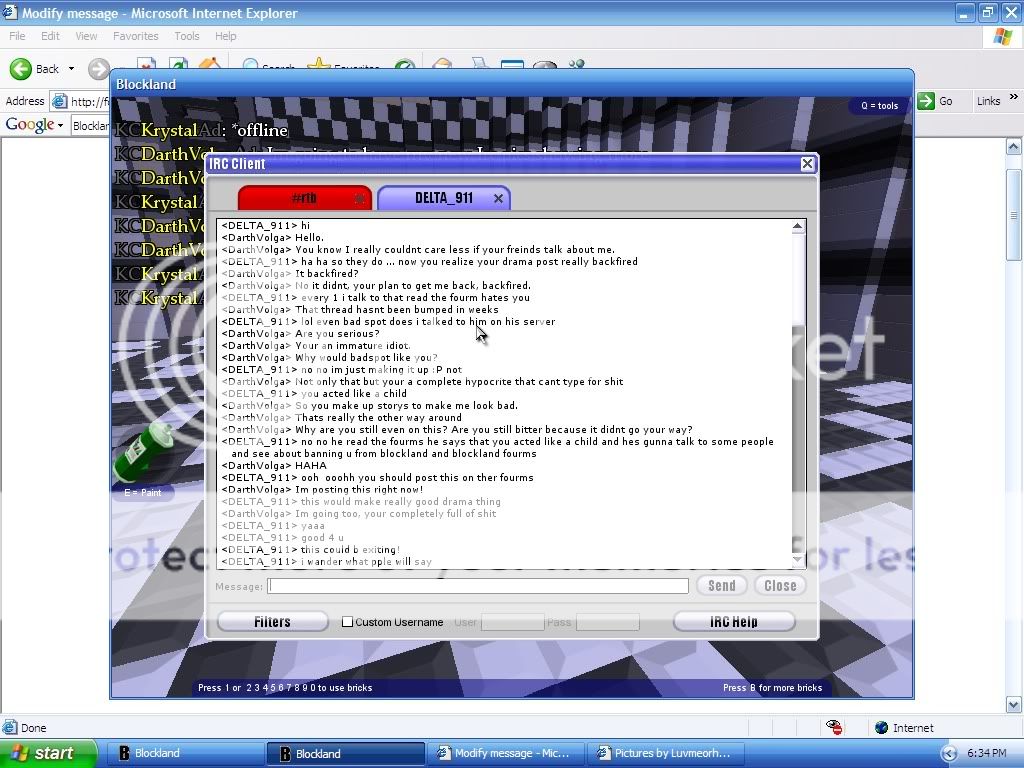This screenshot has height=768, width=1024.
Task: Click the green spray paint can icon
Action: coord(144,451)
